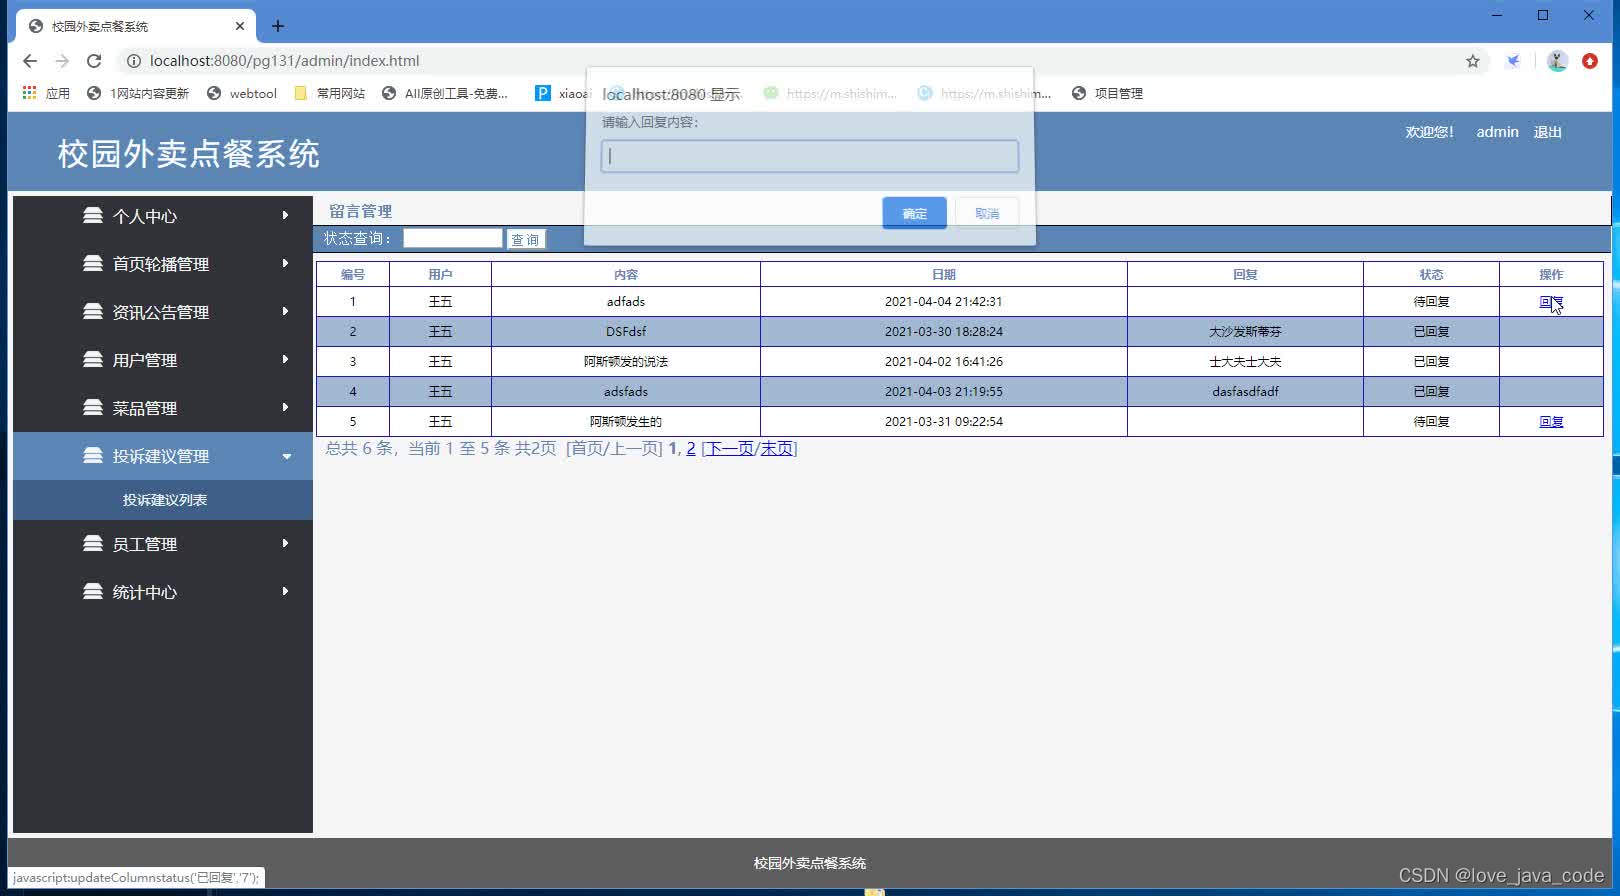Image resolution: width=1620 pixels, height=896 pixels.
Task: Open the xiaoai bookmark with P icon
Action: point(563,93)
